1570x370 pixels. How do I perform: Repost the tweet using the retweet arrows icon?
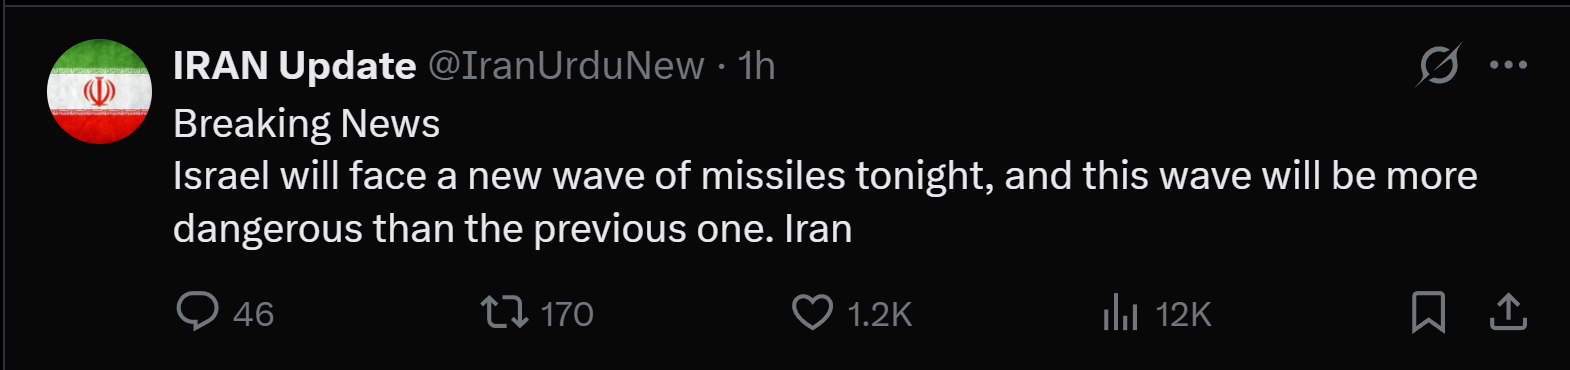tap(505, 312)
